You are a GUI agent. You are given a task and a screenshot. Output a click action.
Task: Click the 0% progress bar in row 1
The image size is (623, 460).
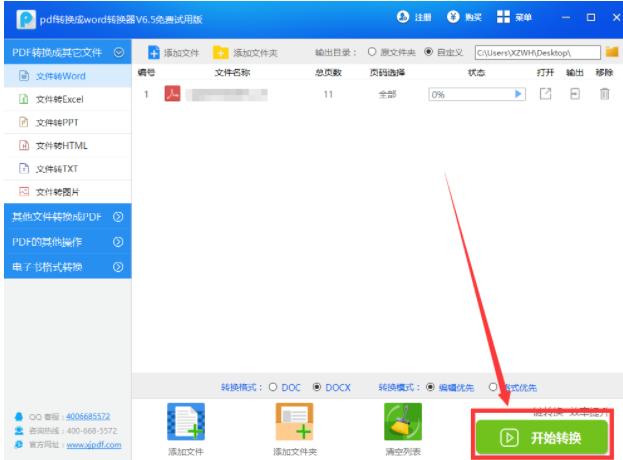(x=477, y=94)
